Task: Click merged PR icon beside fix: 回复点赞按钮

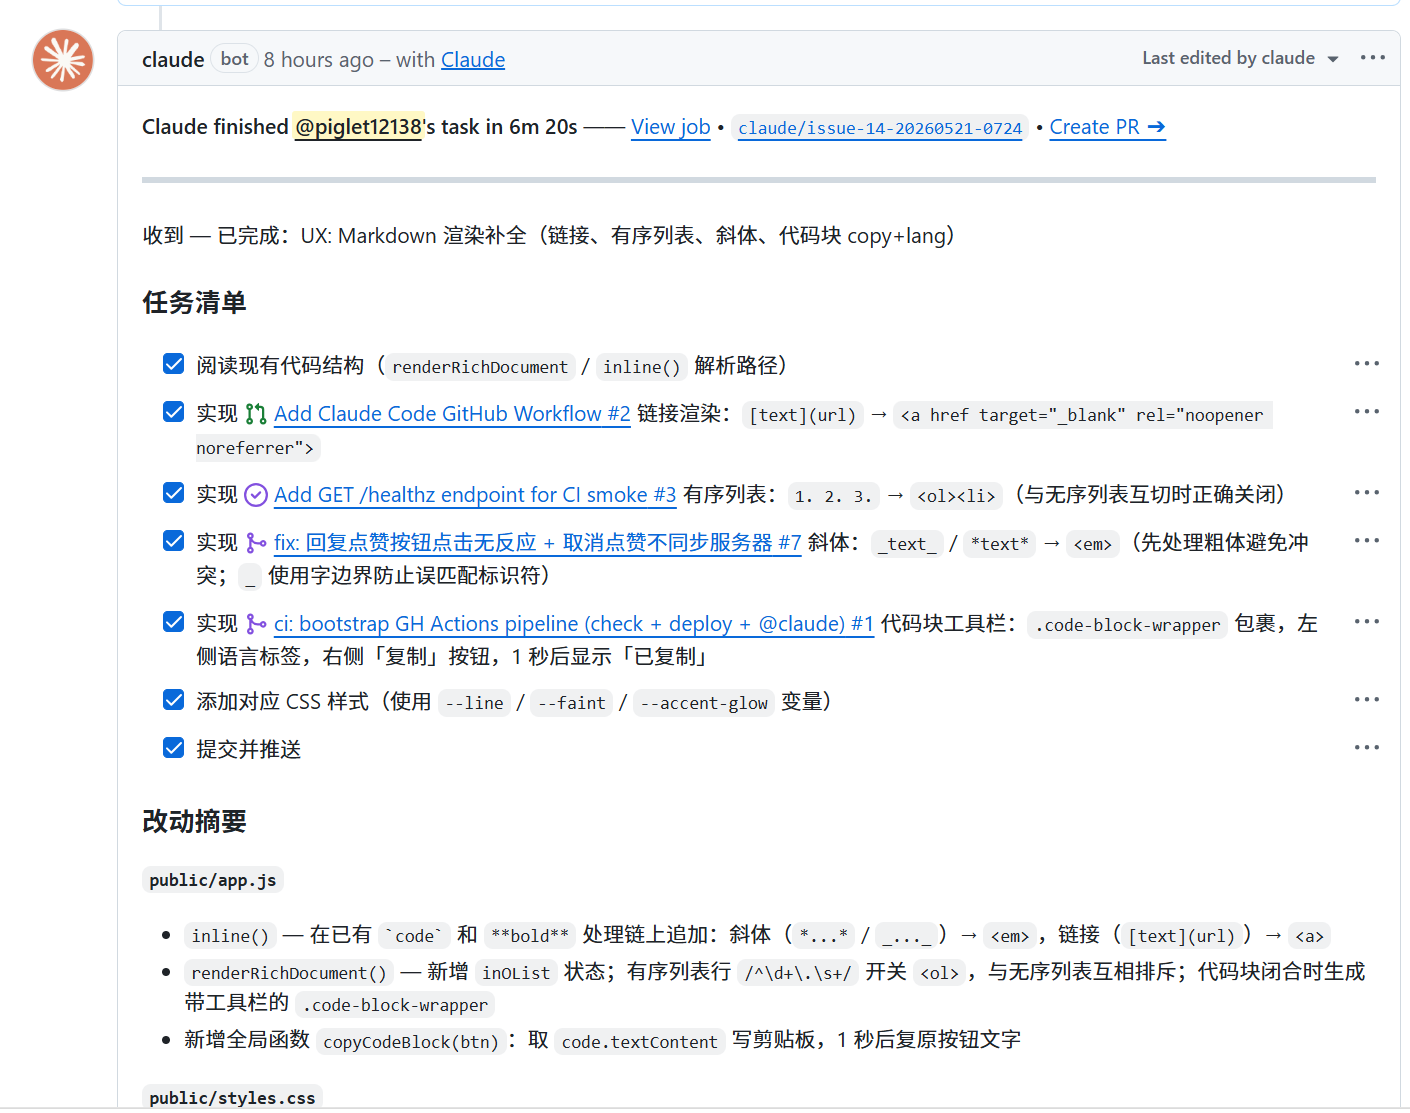Action: [x=256, y=543]
